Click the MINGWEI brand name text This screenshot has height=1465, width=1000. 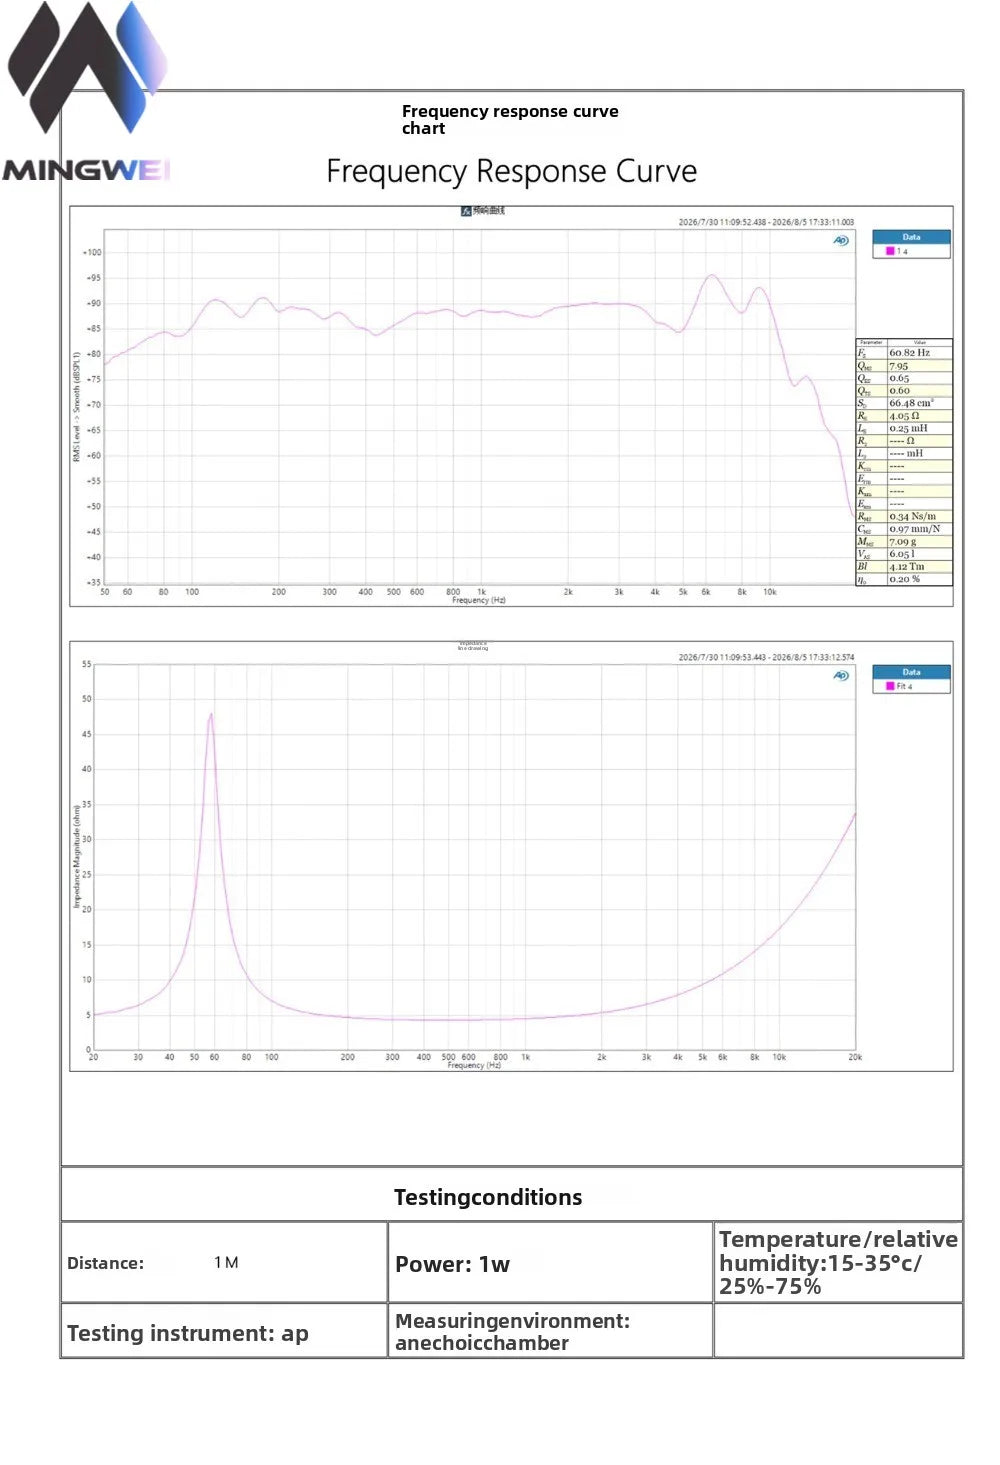[x=86, y=170]
